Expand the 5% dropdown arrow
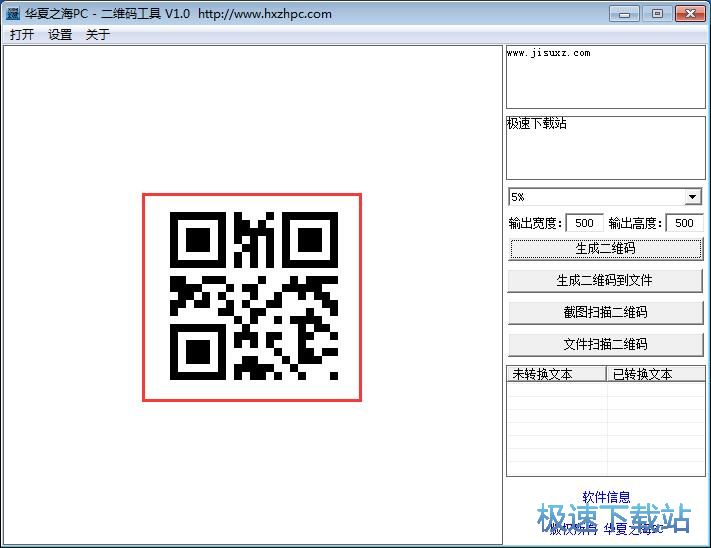The image size is (711, 548). tap(692, 197)
